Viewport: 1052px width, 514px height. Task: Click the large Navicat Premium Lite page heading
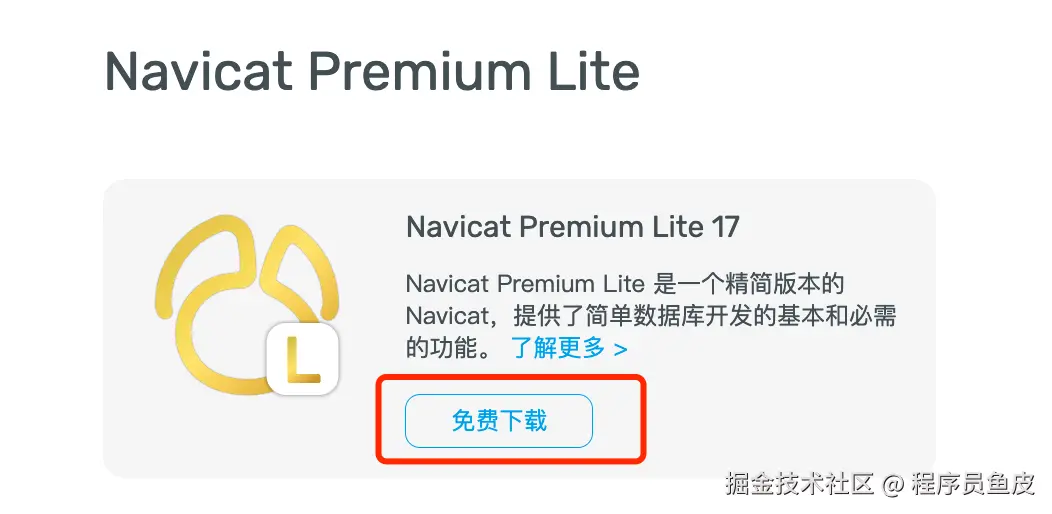(372, 70)
